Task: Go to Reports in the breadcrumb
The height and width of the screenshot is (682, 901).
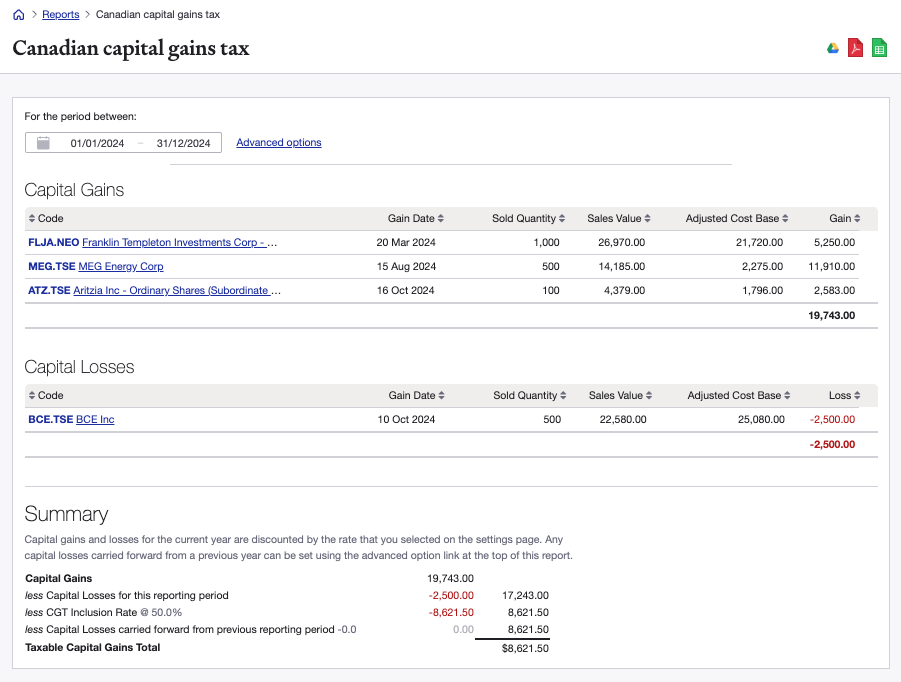Action: coord(60,15)
